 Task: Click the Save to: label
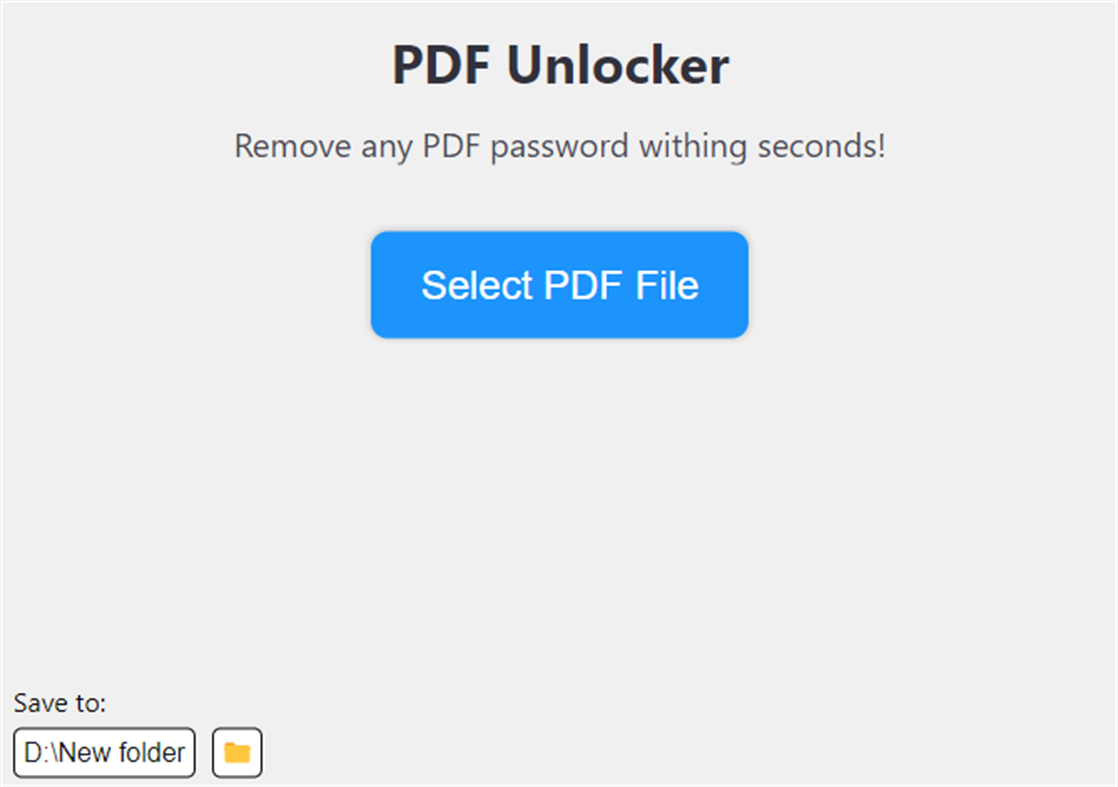(x=60, y=704)
